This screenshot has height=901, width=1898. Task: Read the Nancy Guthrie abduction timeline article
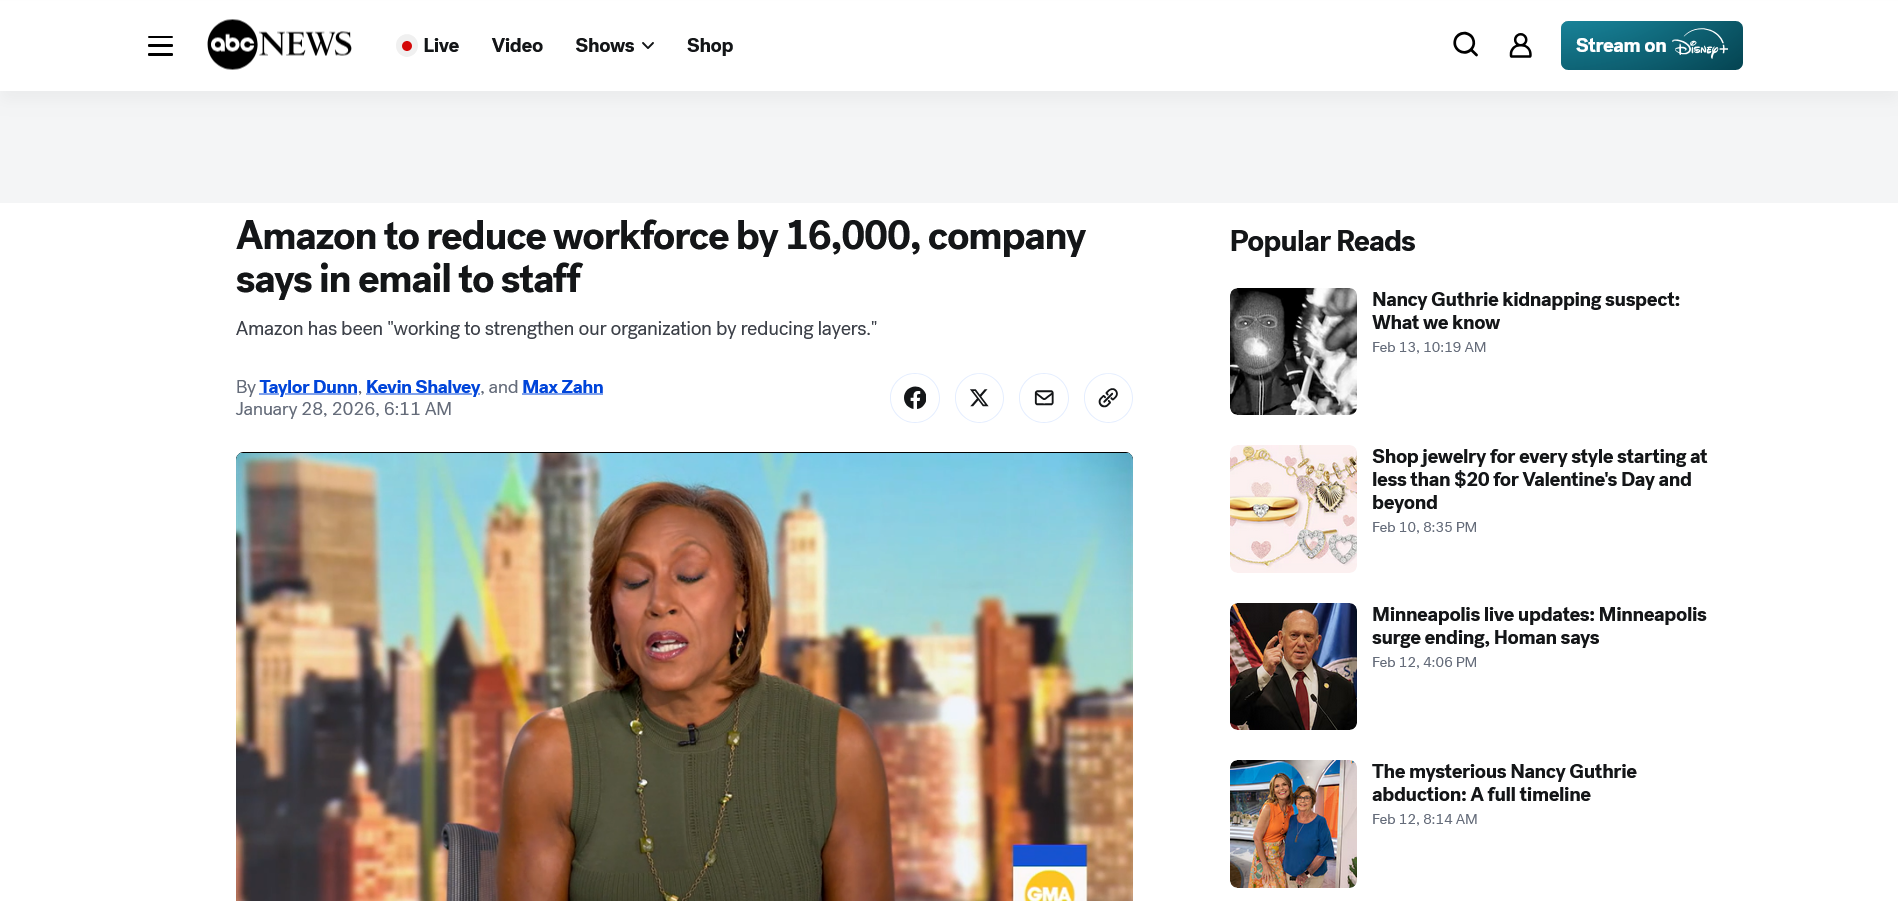click(1504, 783)
